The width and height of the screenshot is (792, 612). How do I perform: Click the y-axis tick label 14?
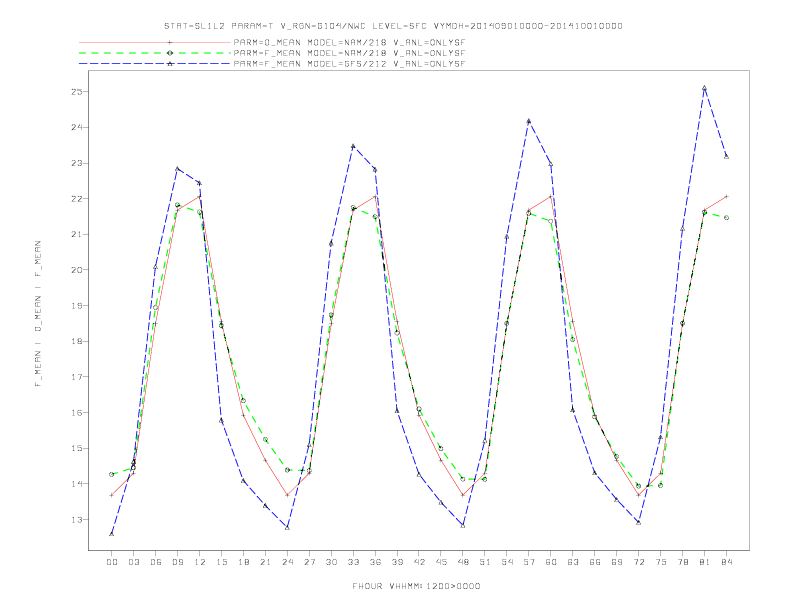(77, 484)
